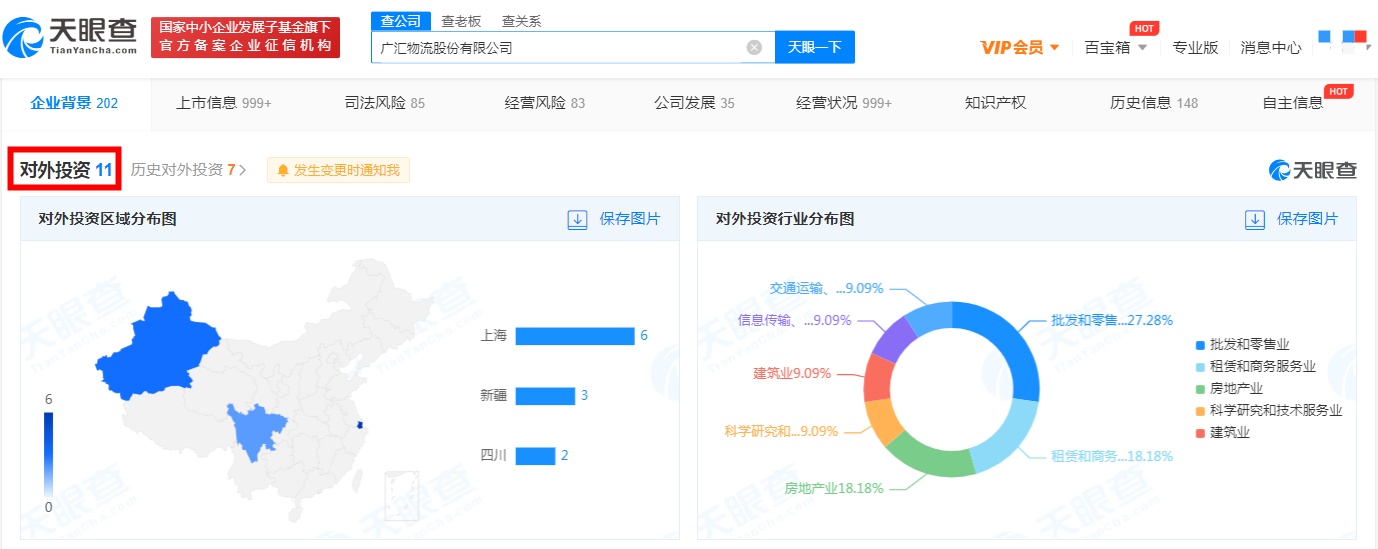The width and height of the screenshot is (1378, 549).
Task: Open the 经营风险 tab
Action: point(545,103)
